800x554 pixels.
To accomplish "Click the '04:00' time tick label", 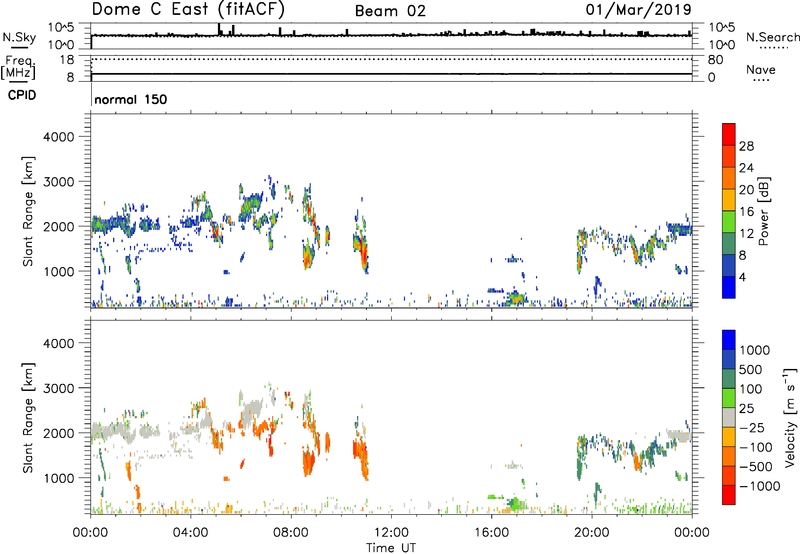I will click(x=191, y=533).
